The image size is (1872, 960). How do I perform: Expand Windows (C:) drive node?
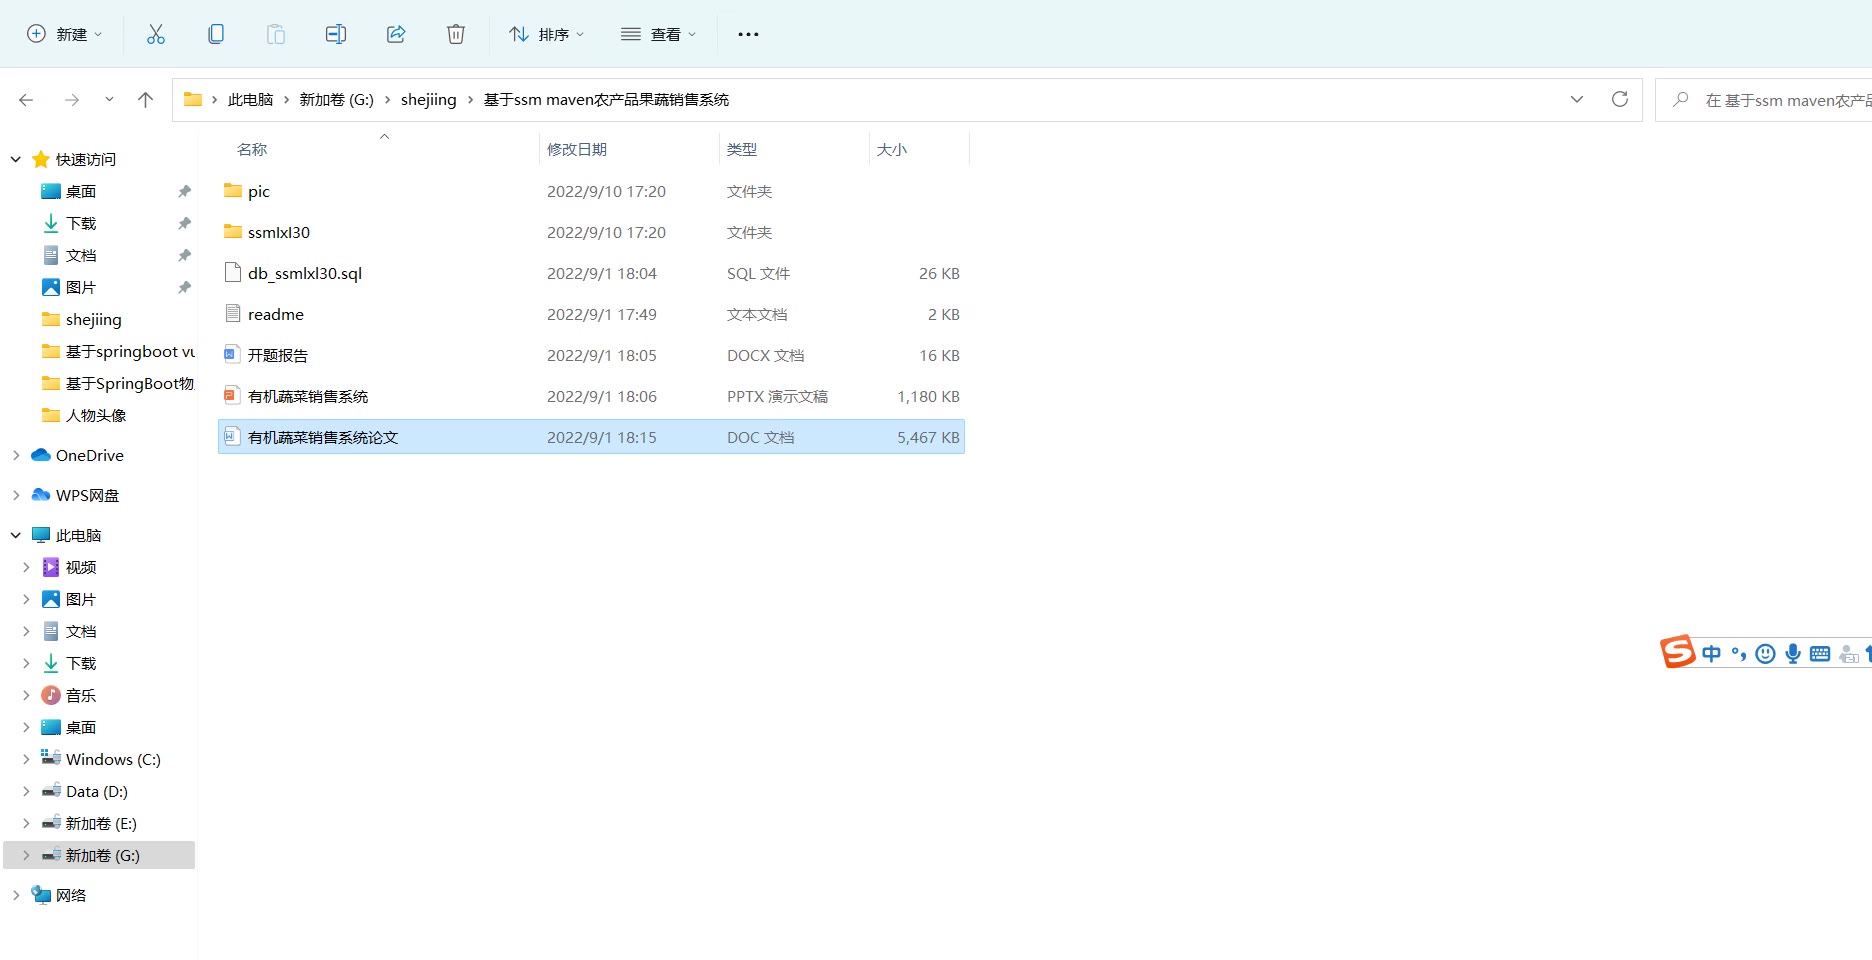pyautogui.click(x=26, y=759)
